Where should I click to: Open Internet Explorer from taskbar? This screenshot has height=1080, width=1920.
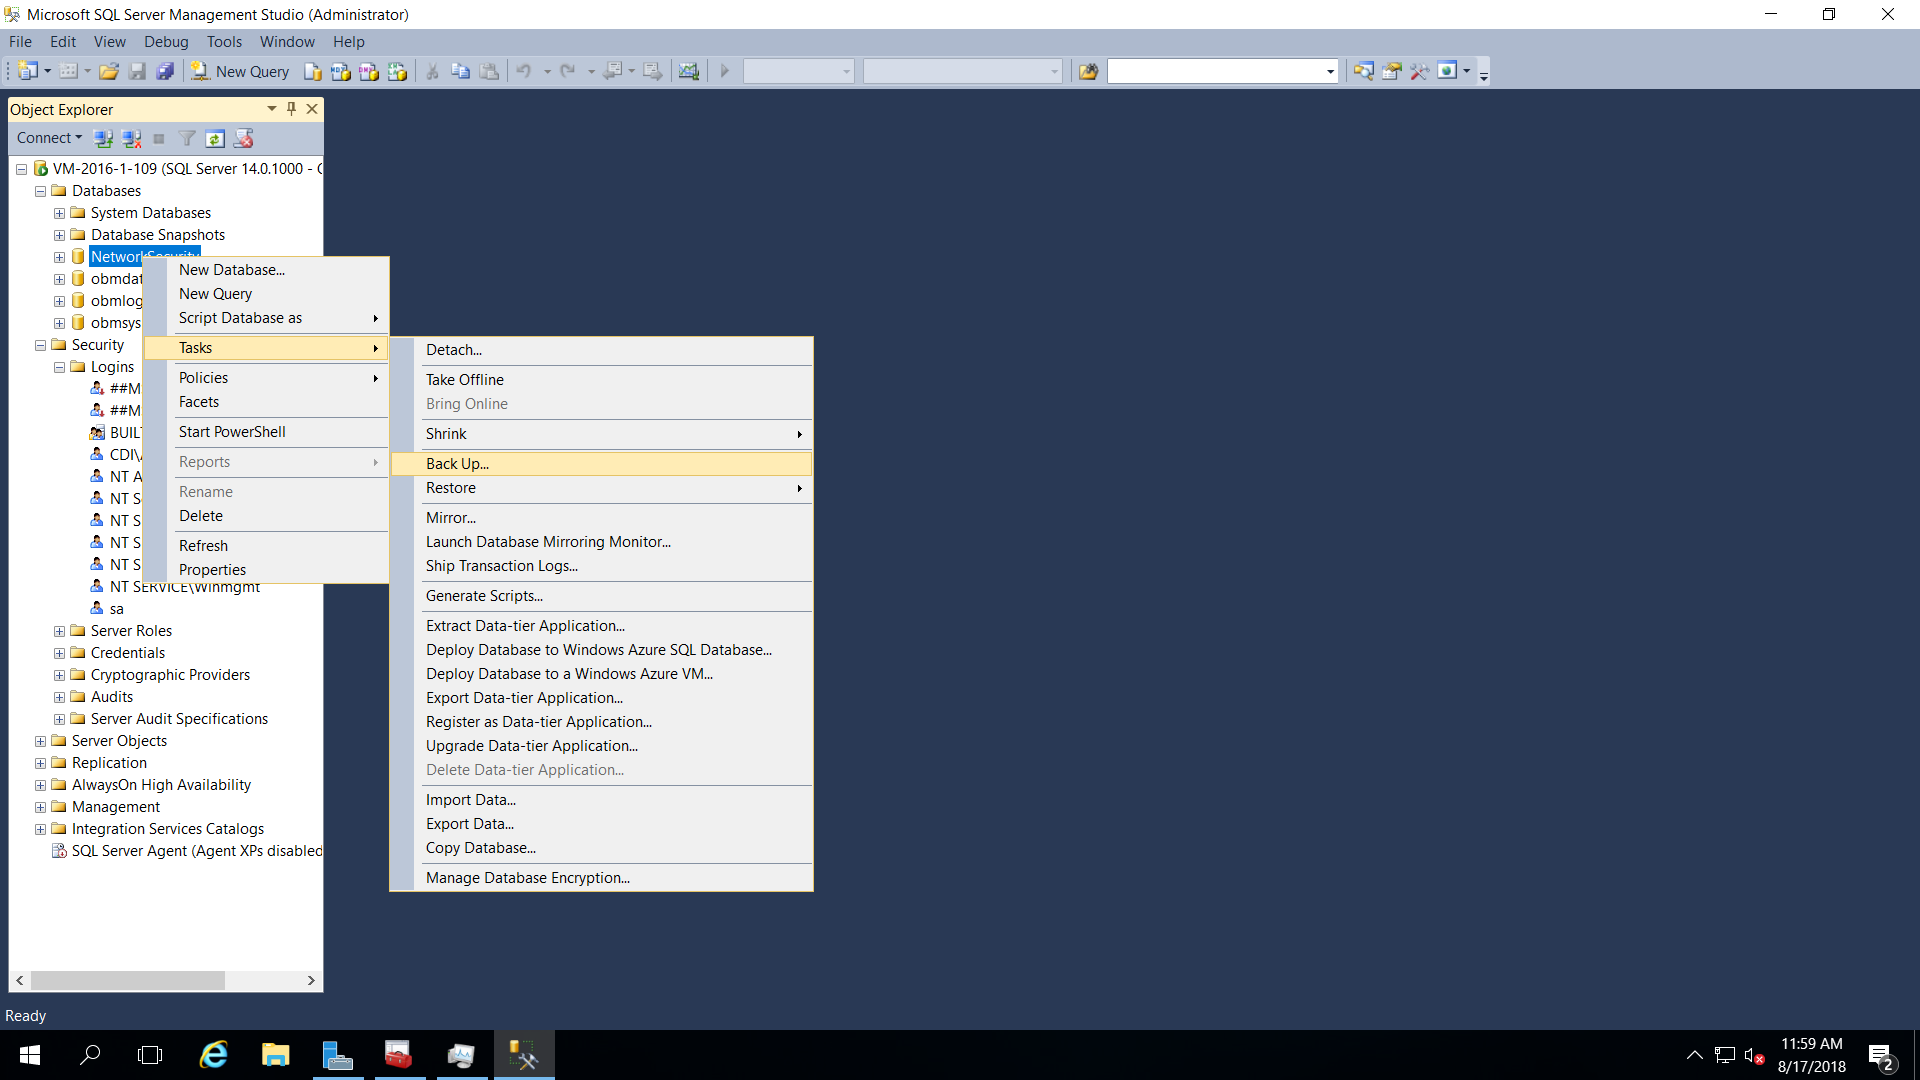click(x=214, y=1055)
